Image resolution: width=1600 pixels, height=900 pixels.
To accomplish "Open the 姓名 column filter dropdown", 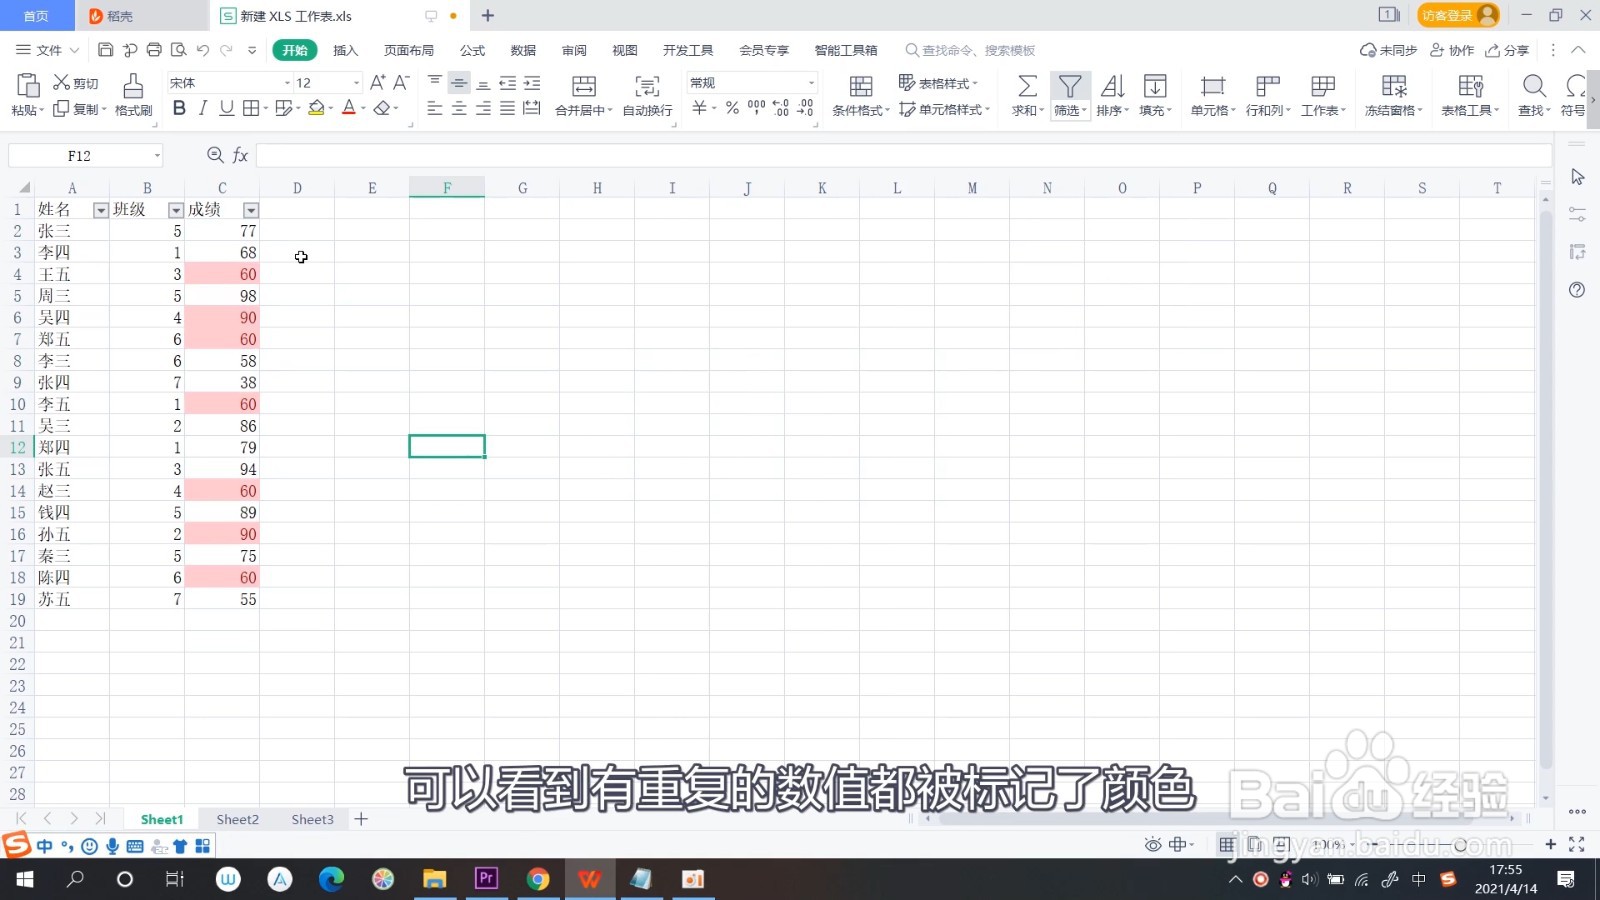I will coord(100,210).
